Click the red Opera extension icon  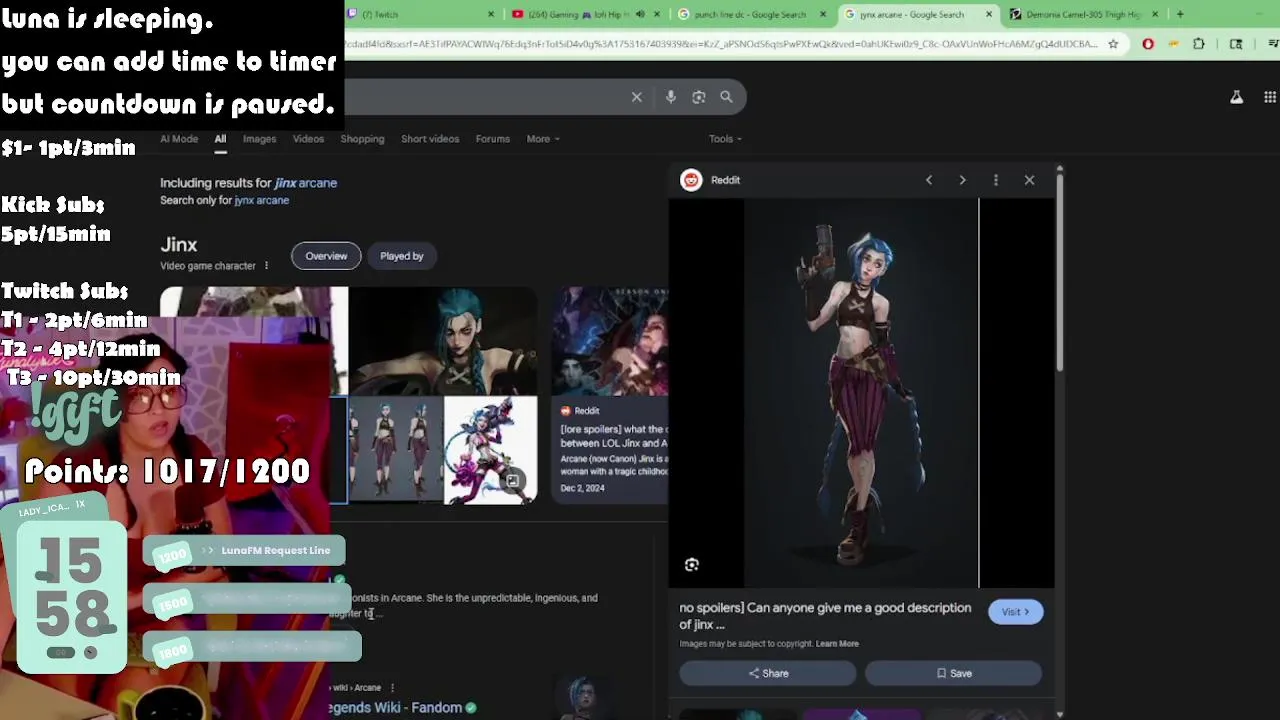pos(1147,44)
